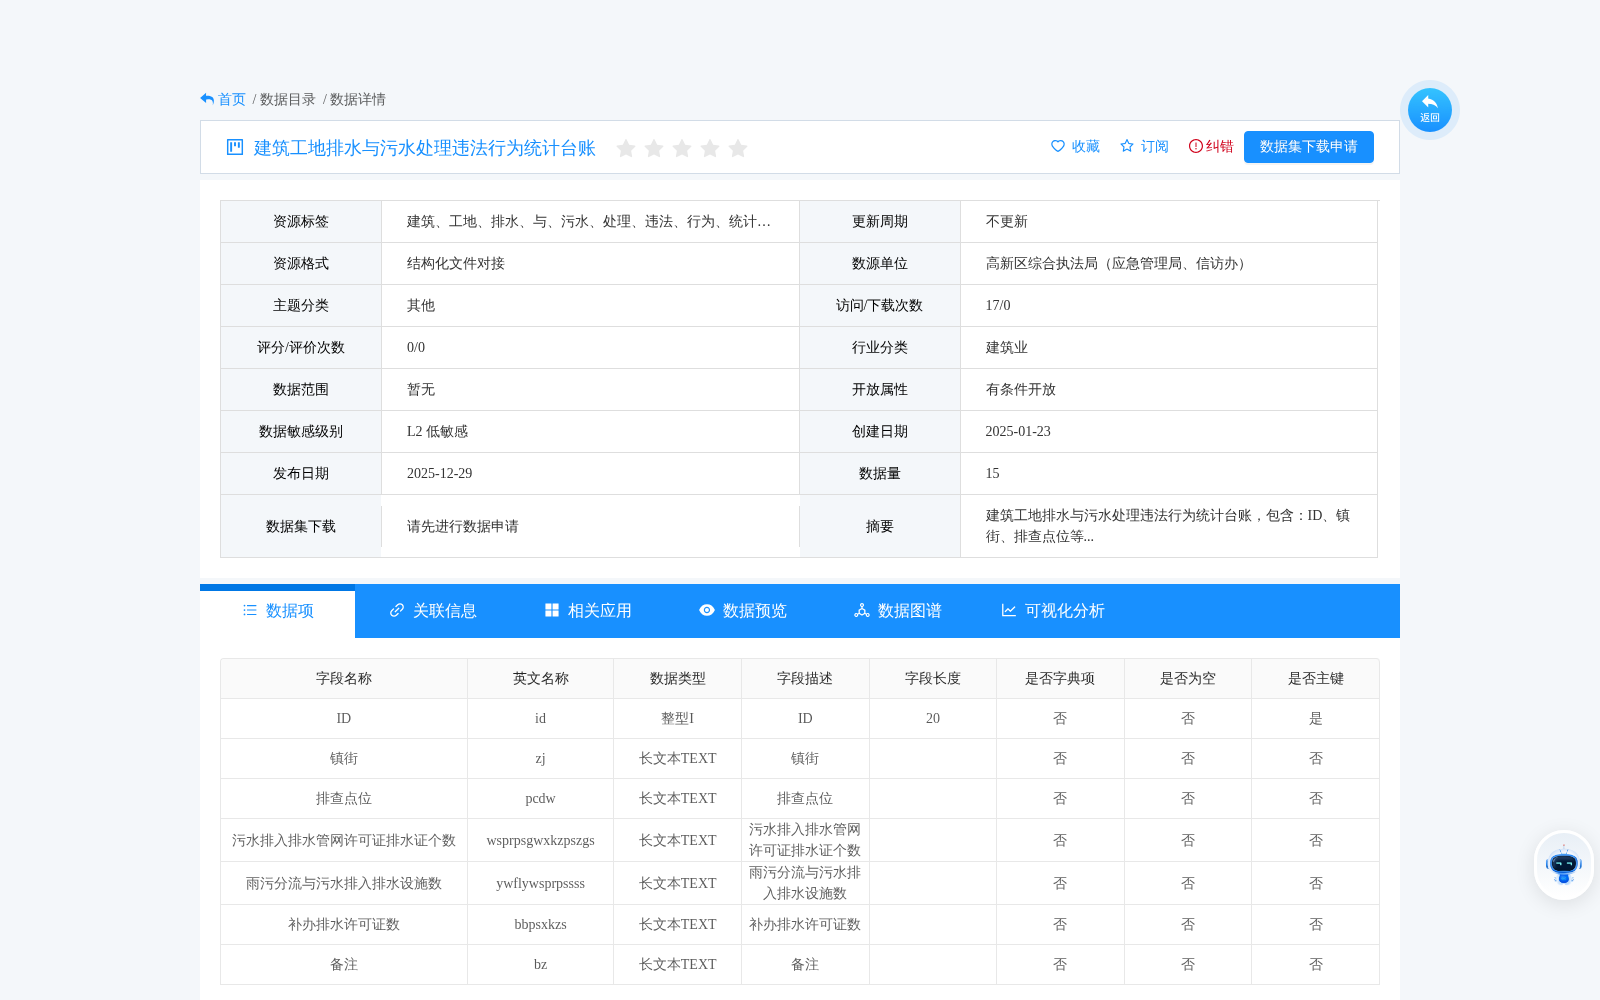
Task: Click the 排查点位 field name cell
Action: 344,799
